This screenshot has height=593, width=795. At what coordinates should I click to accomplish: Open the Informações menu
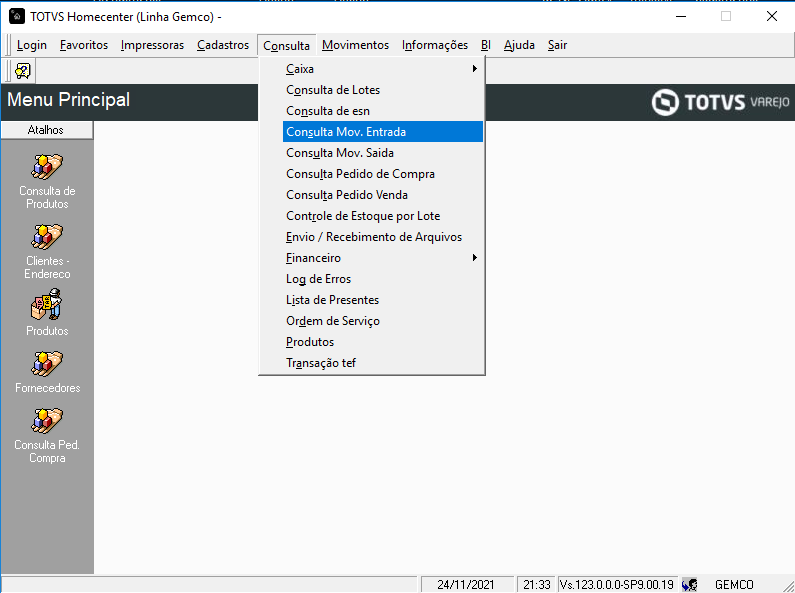(x=435, y=45)
